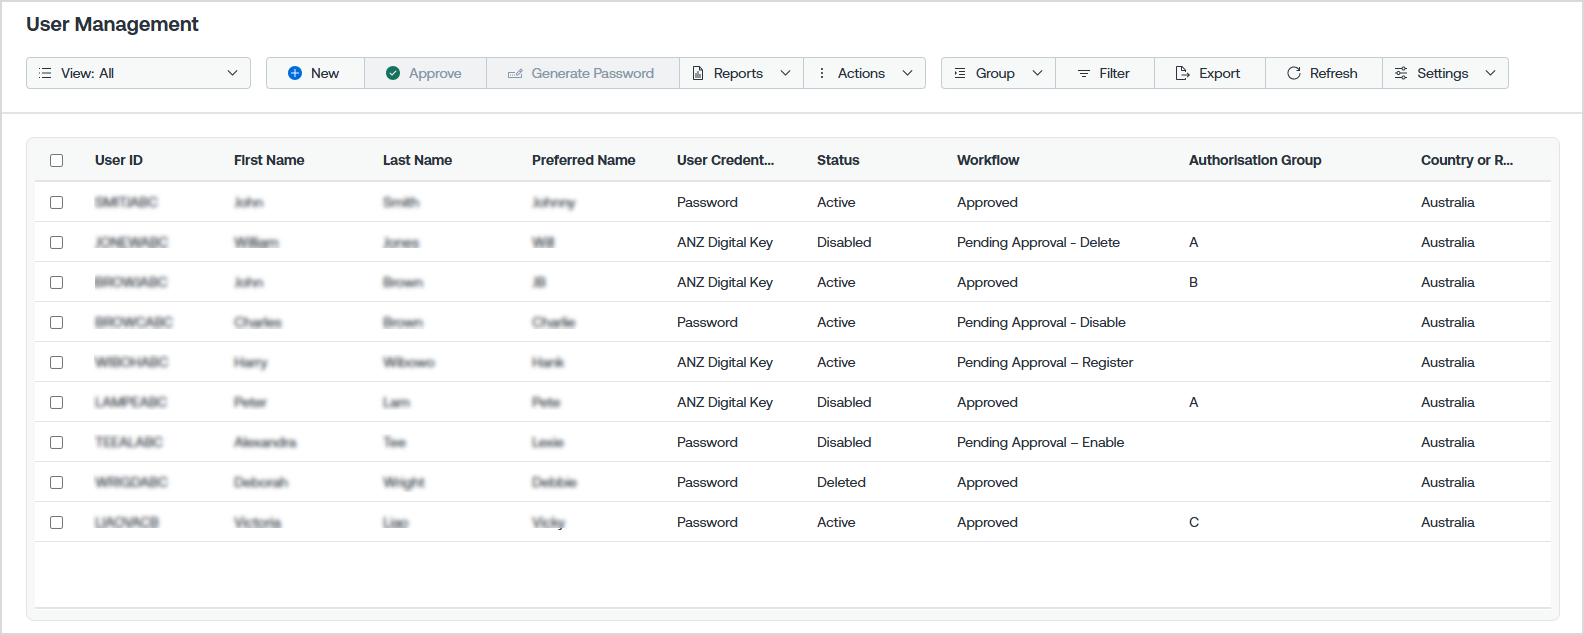Click the New plus icon
This screenshot has height=635, width=1584.
[295, 73]
